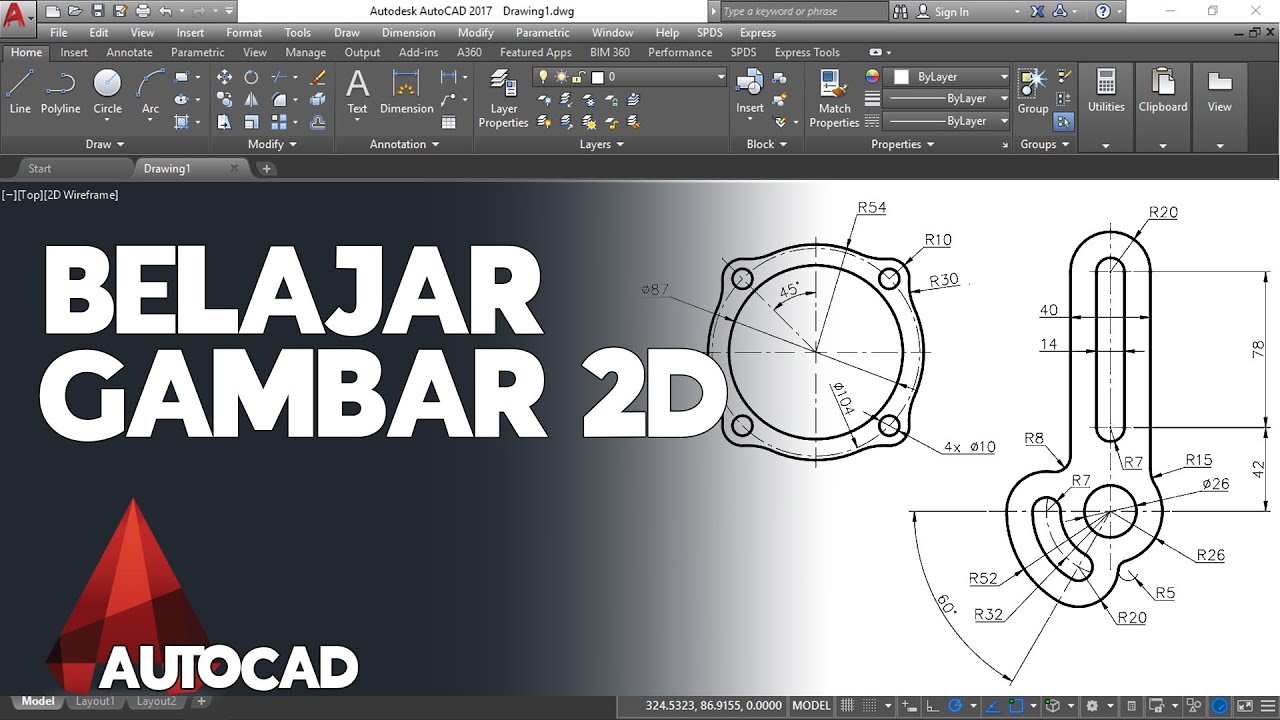This screenshot has height=720, width=1280.
Task: Click the Plot printer icon in quick access toolbar
Action: point(143,11)
